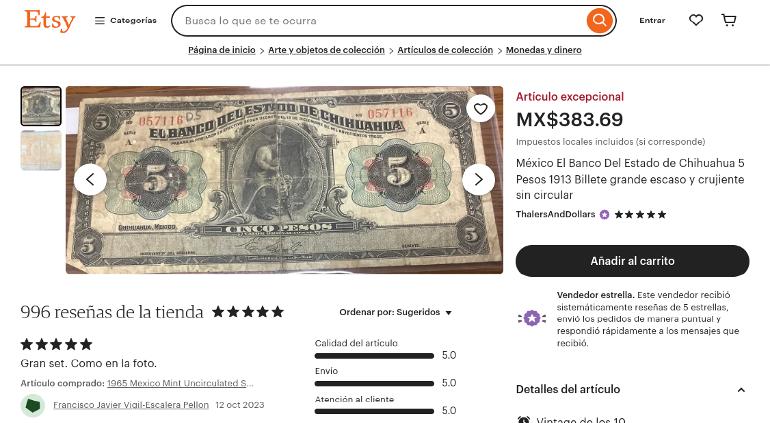Open favorites heart icon in header
Viewport: 770px width, 423px height.
[x=696, y=20]
